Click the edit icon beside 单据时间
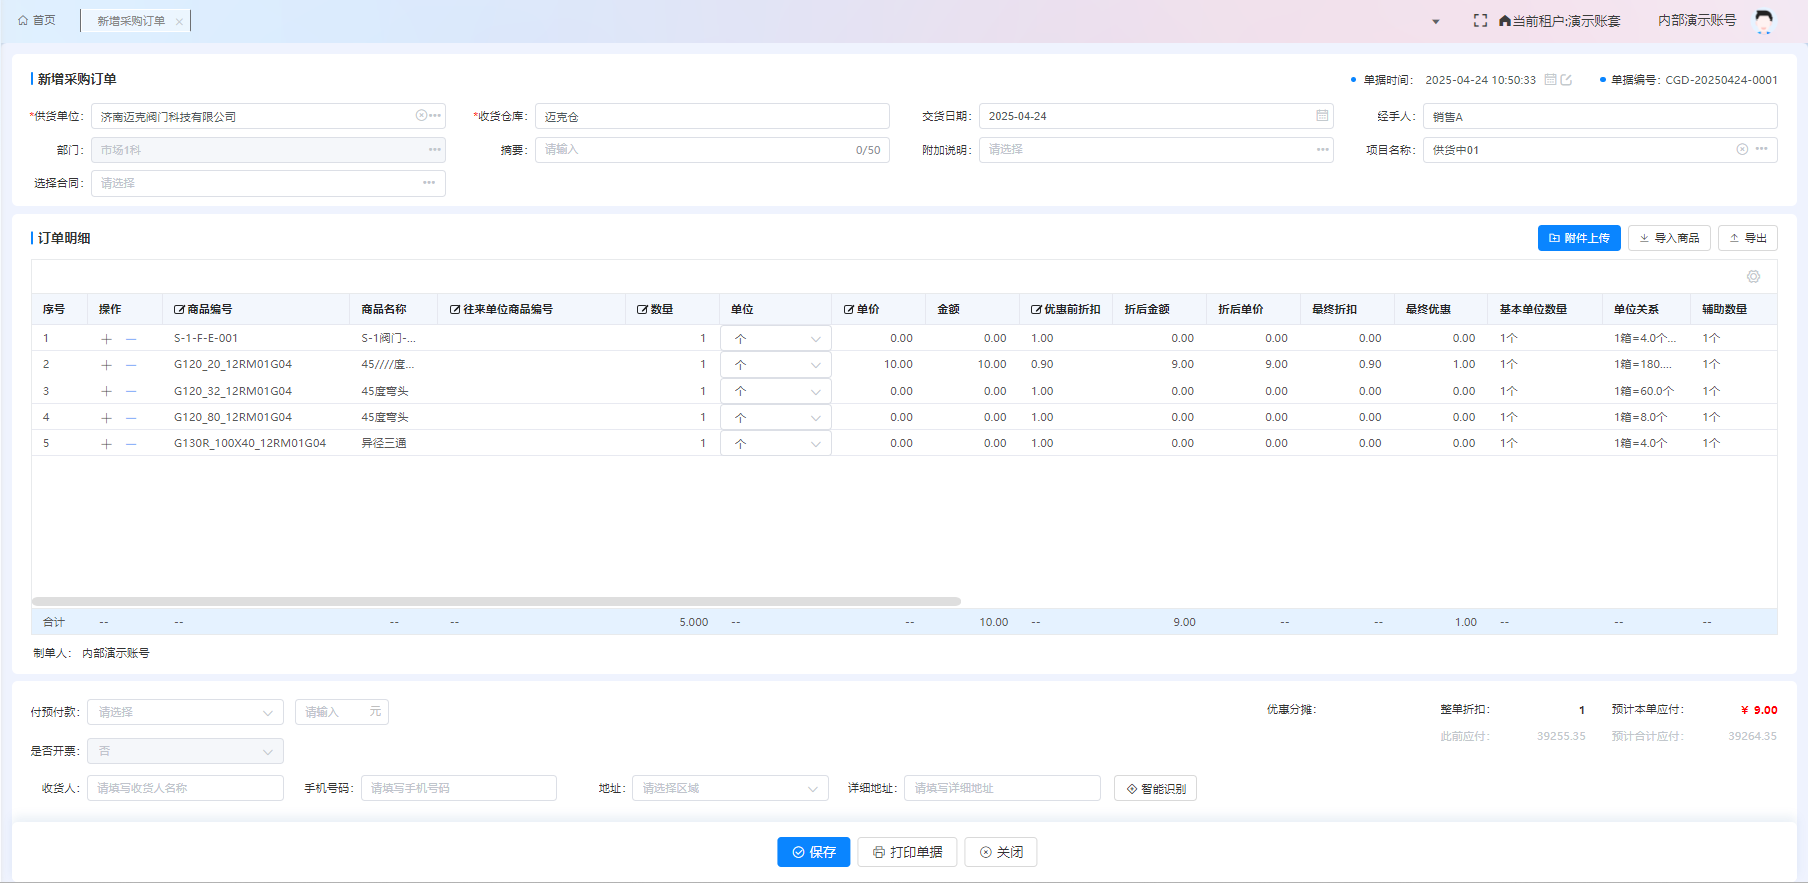This screenshot has width=1808, height=883. pos(1566,80)
